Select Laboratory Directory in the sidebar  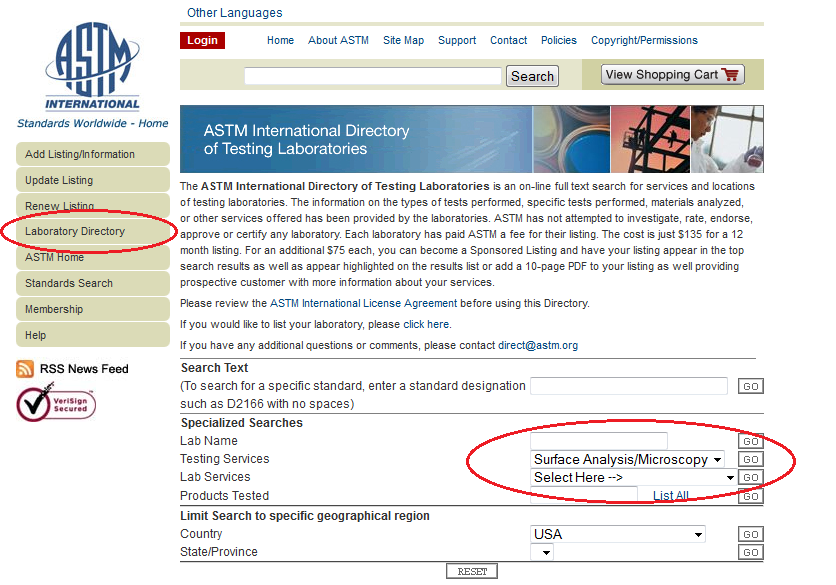click(x=75, y=229)
